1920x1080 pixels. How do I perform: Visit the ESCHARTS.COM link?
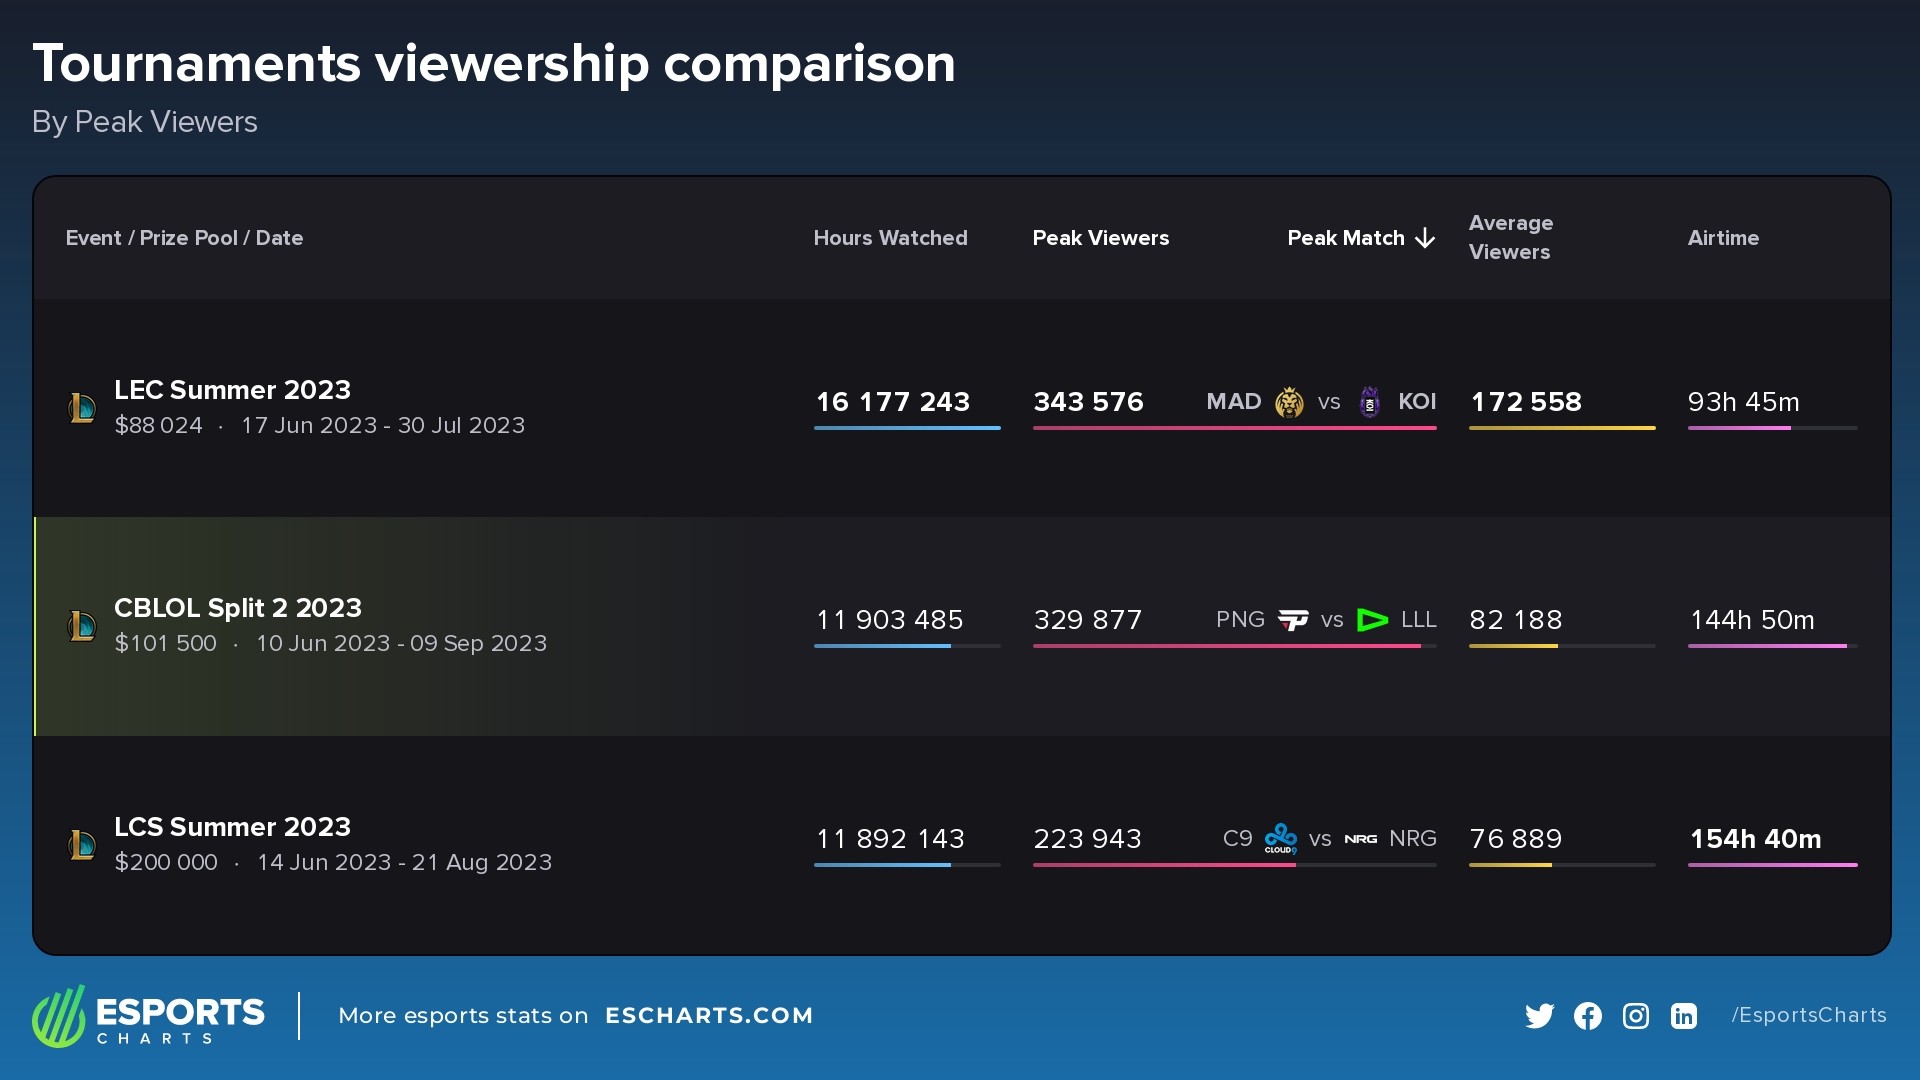tap(709, 1016)
